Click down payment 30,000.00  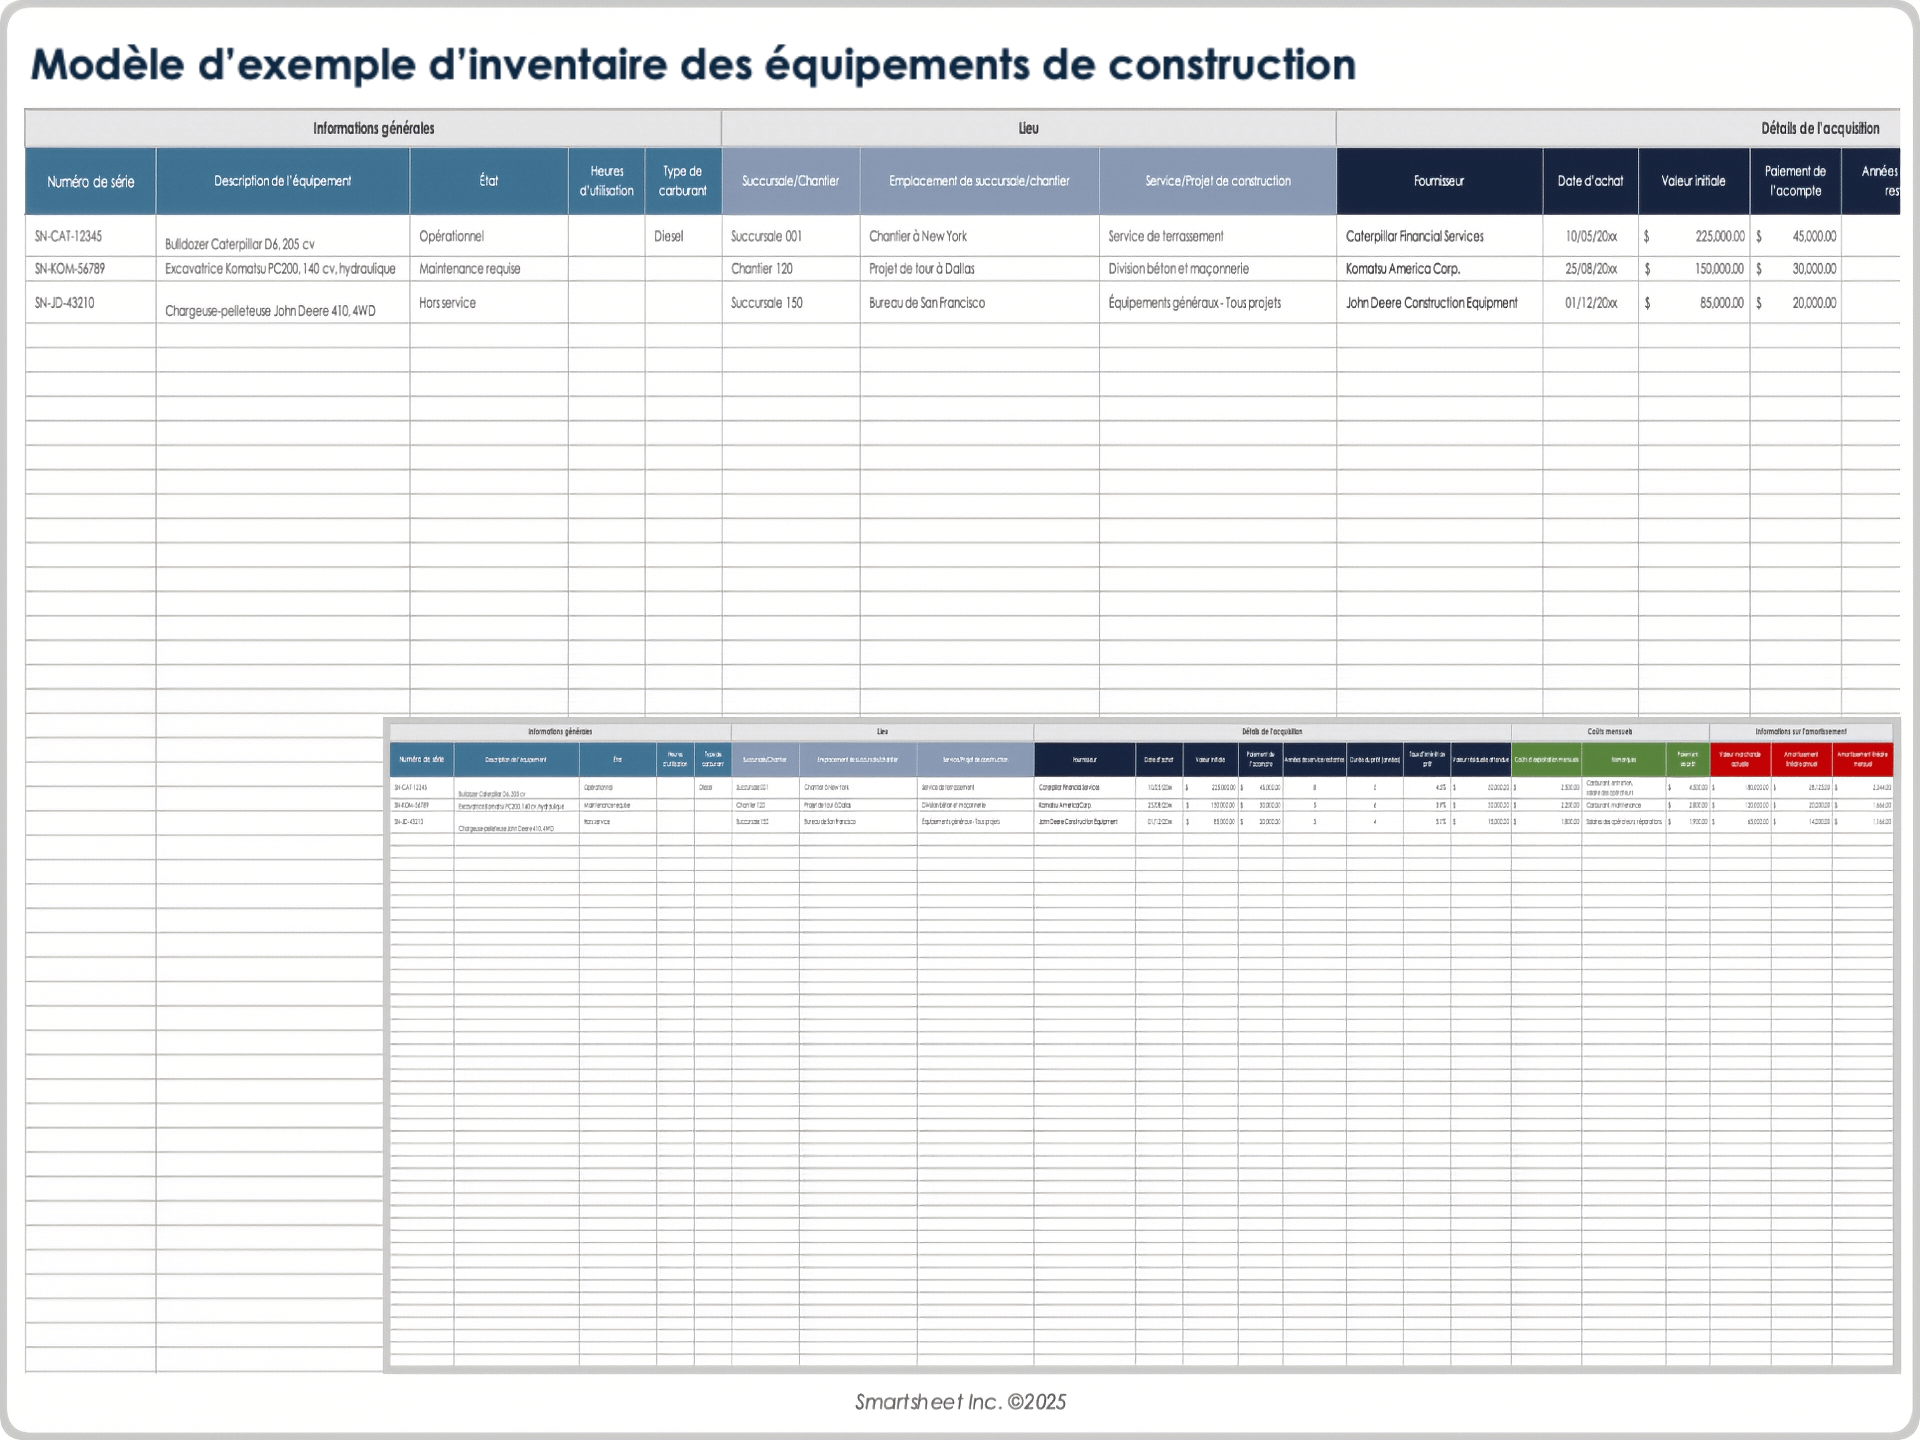[1796, 269]
